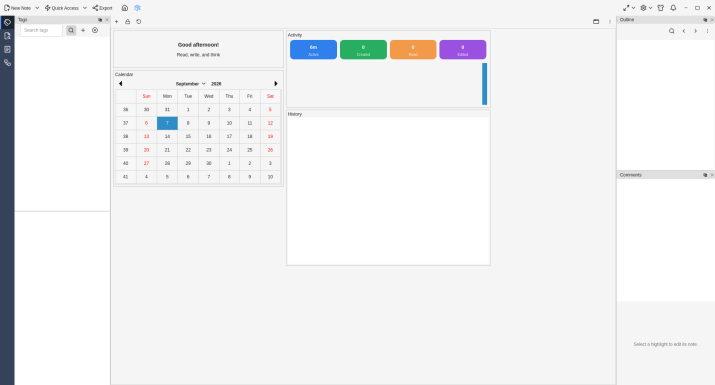Open the Tags sidebar icon
This screenshot has height=385, width=715.
pos(7,22)
